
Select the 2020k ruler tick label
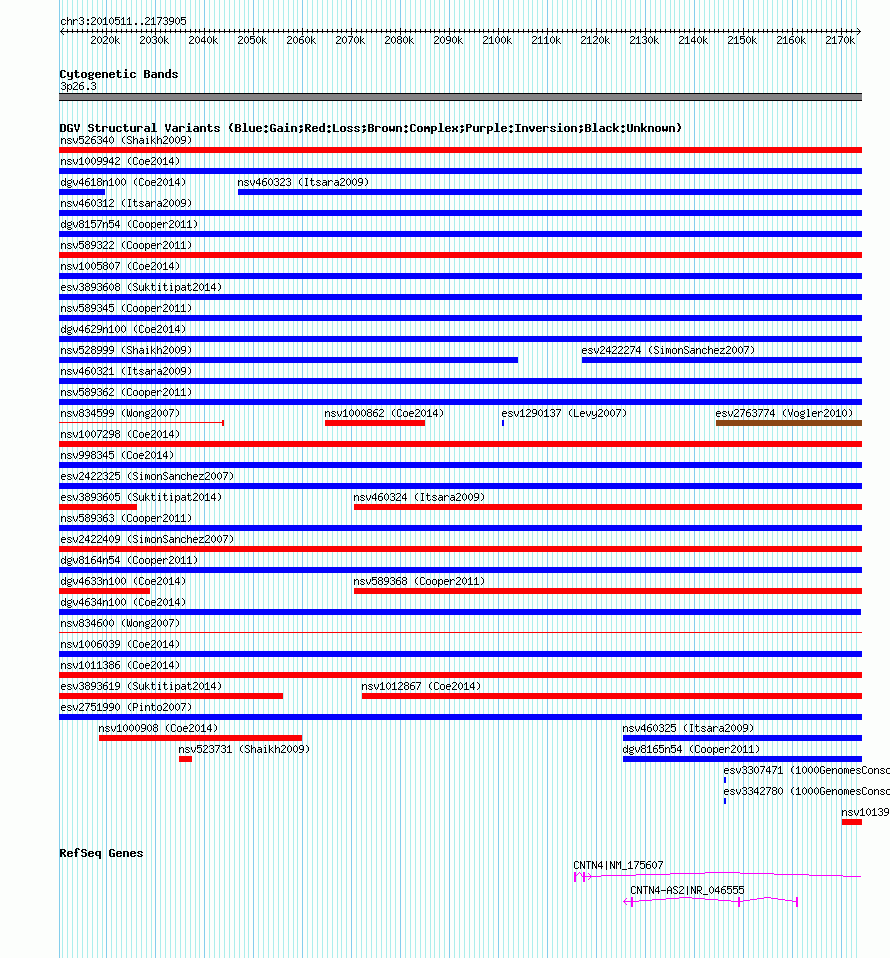105,40
